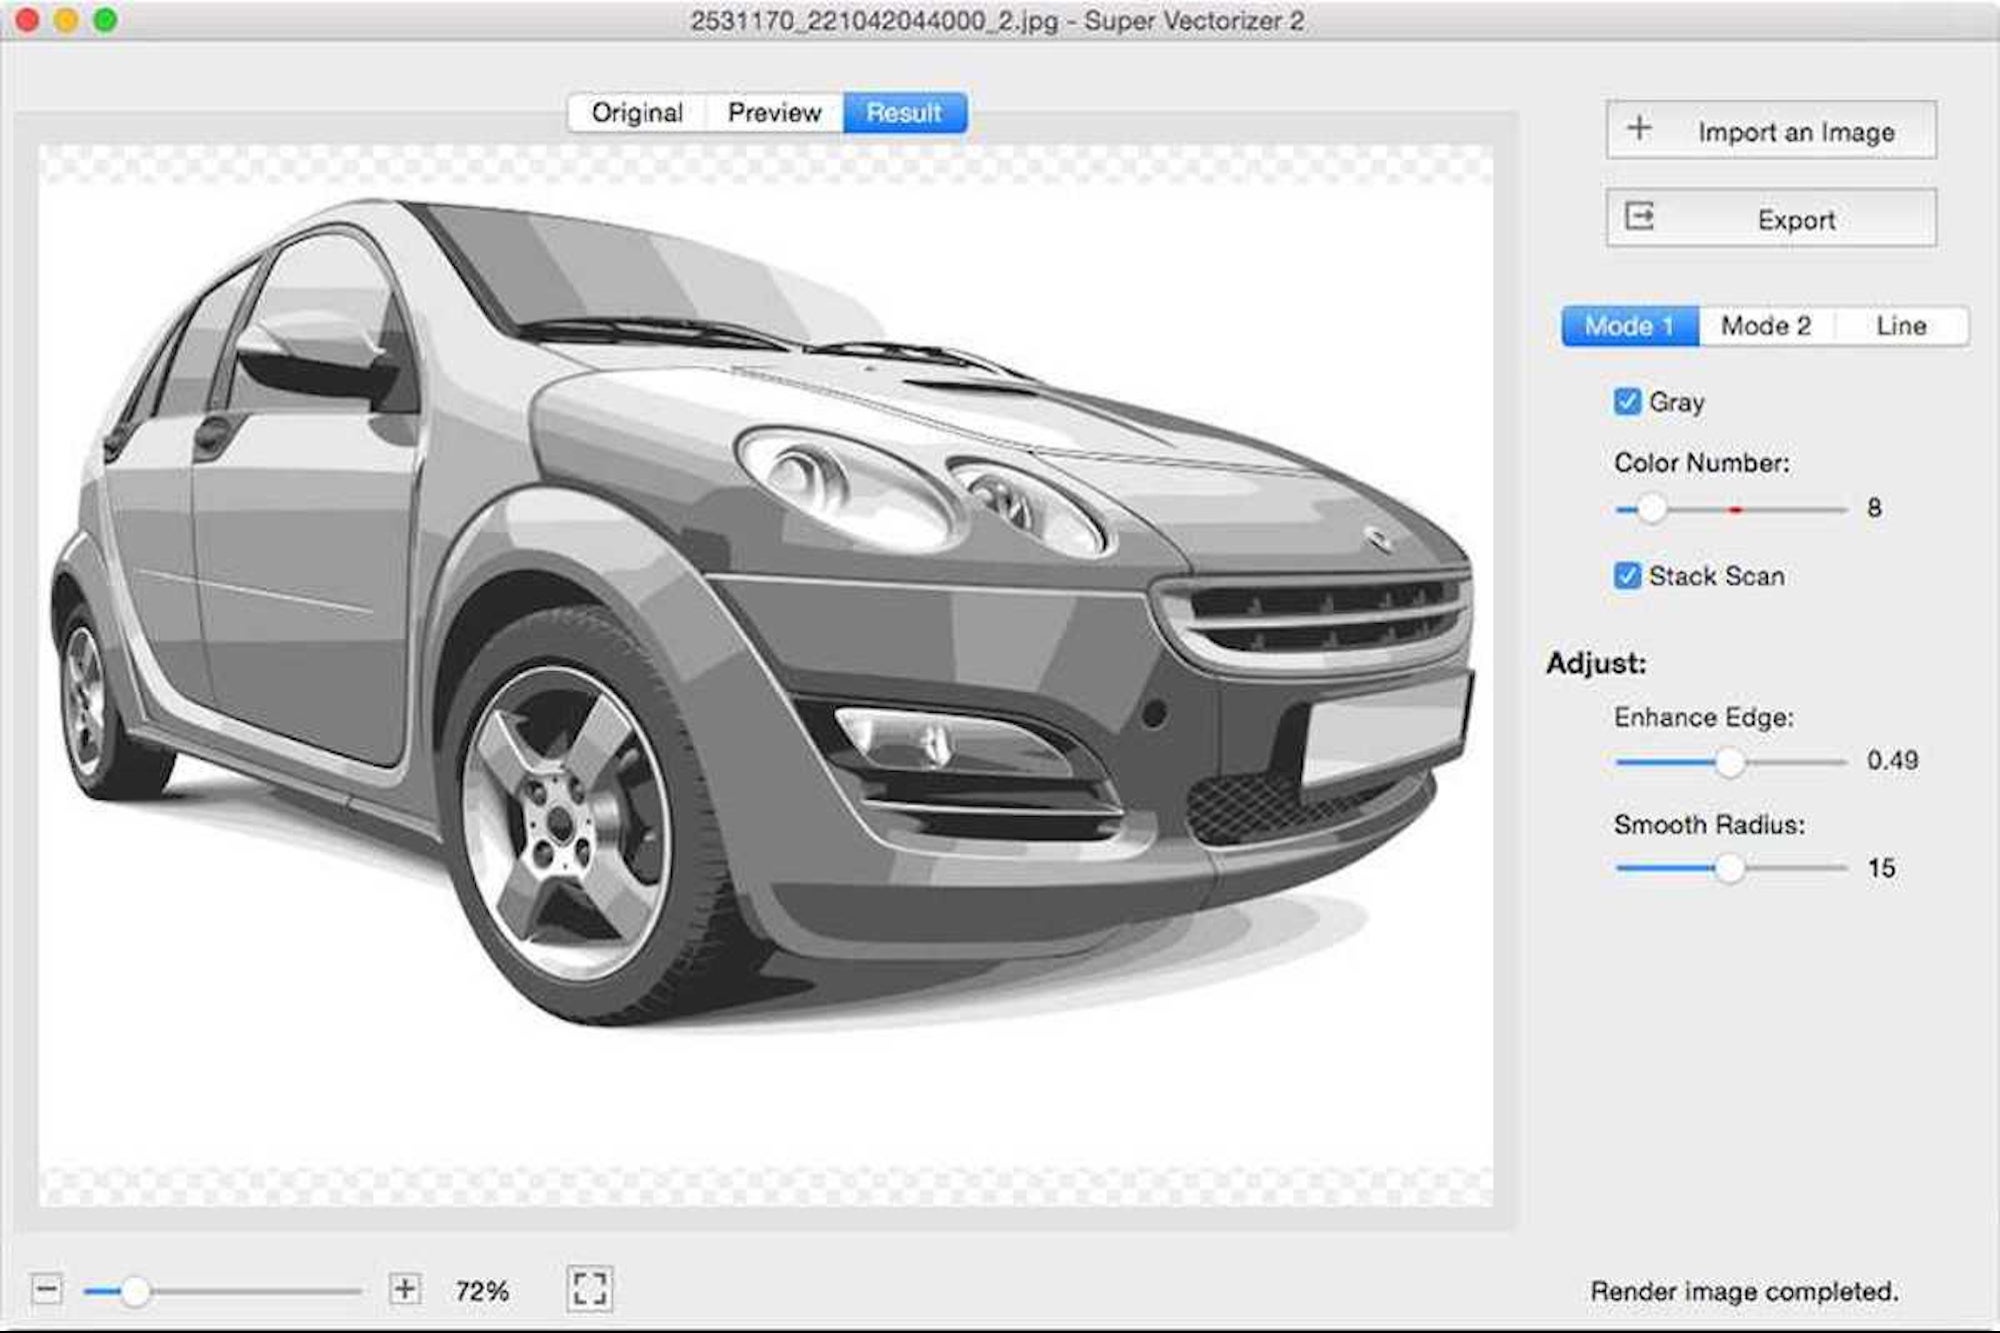Disable the Stack Scan option
The height and width of the screenshot is (1333, 2000).
(1626, 575)
